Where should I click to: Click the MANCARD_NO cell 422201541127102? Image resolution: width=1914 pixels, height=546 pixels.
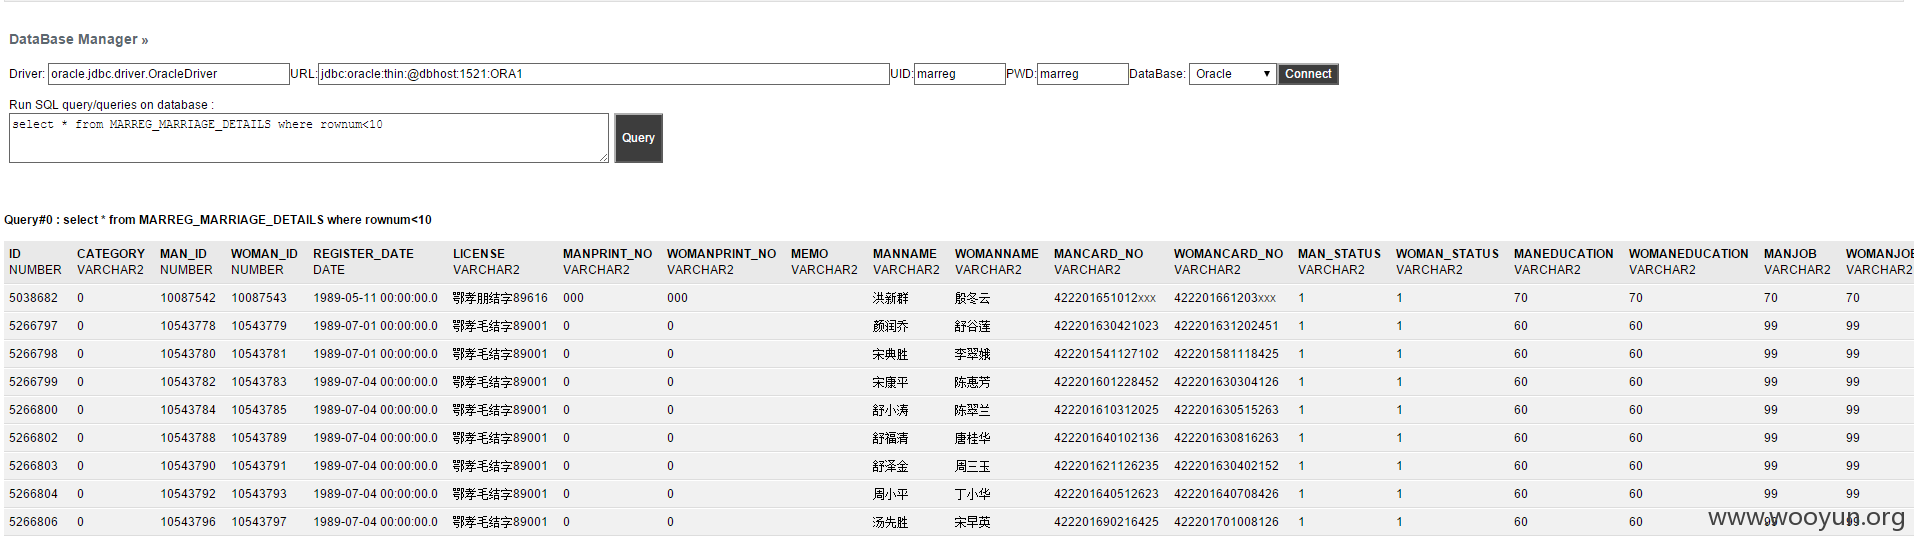click(x=1106, y=354)
